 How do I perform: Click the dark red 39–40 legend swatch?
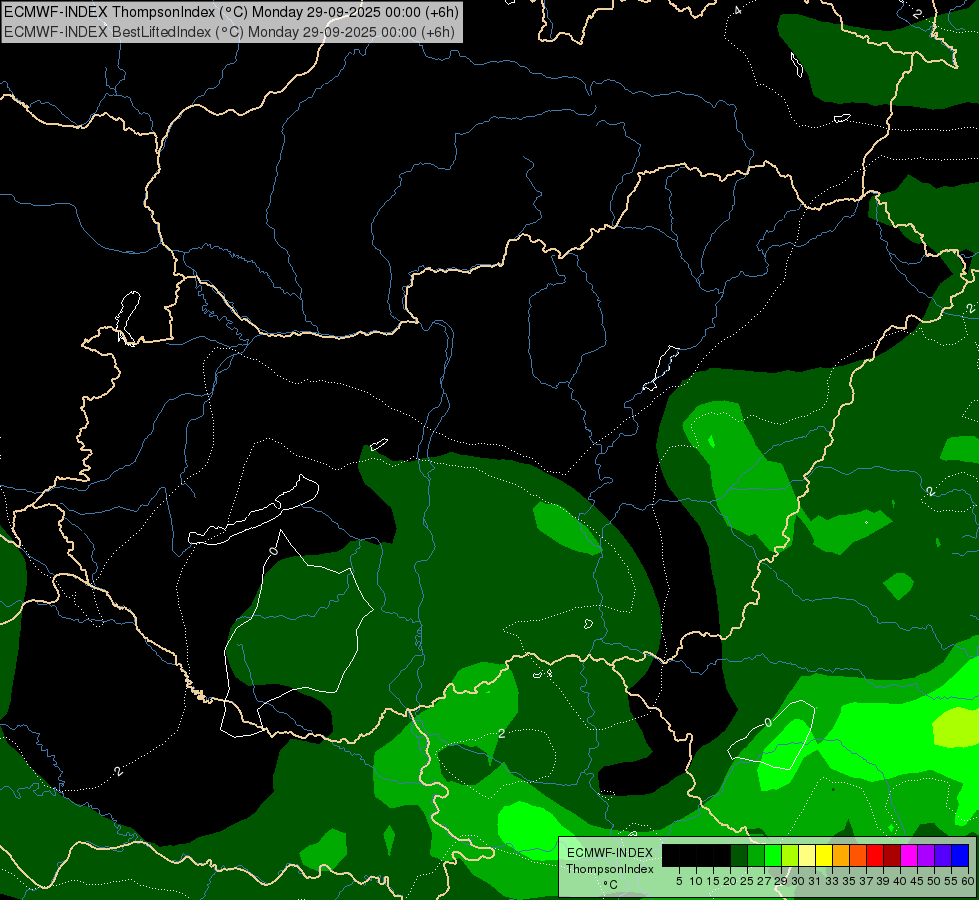click(892, 855)
